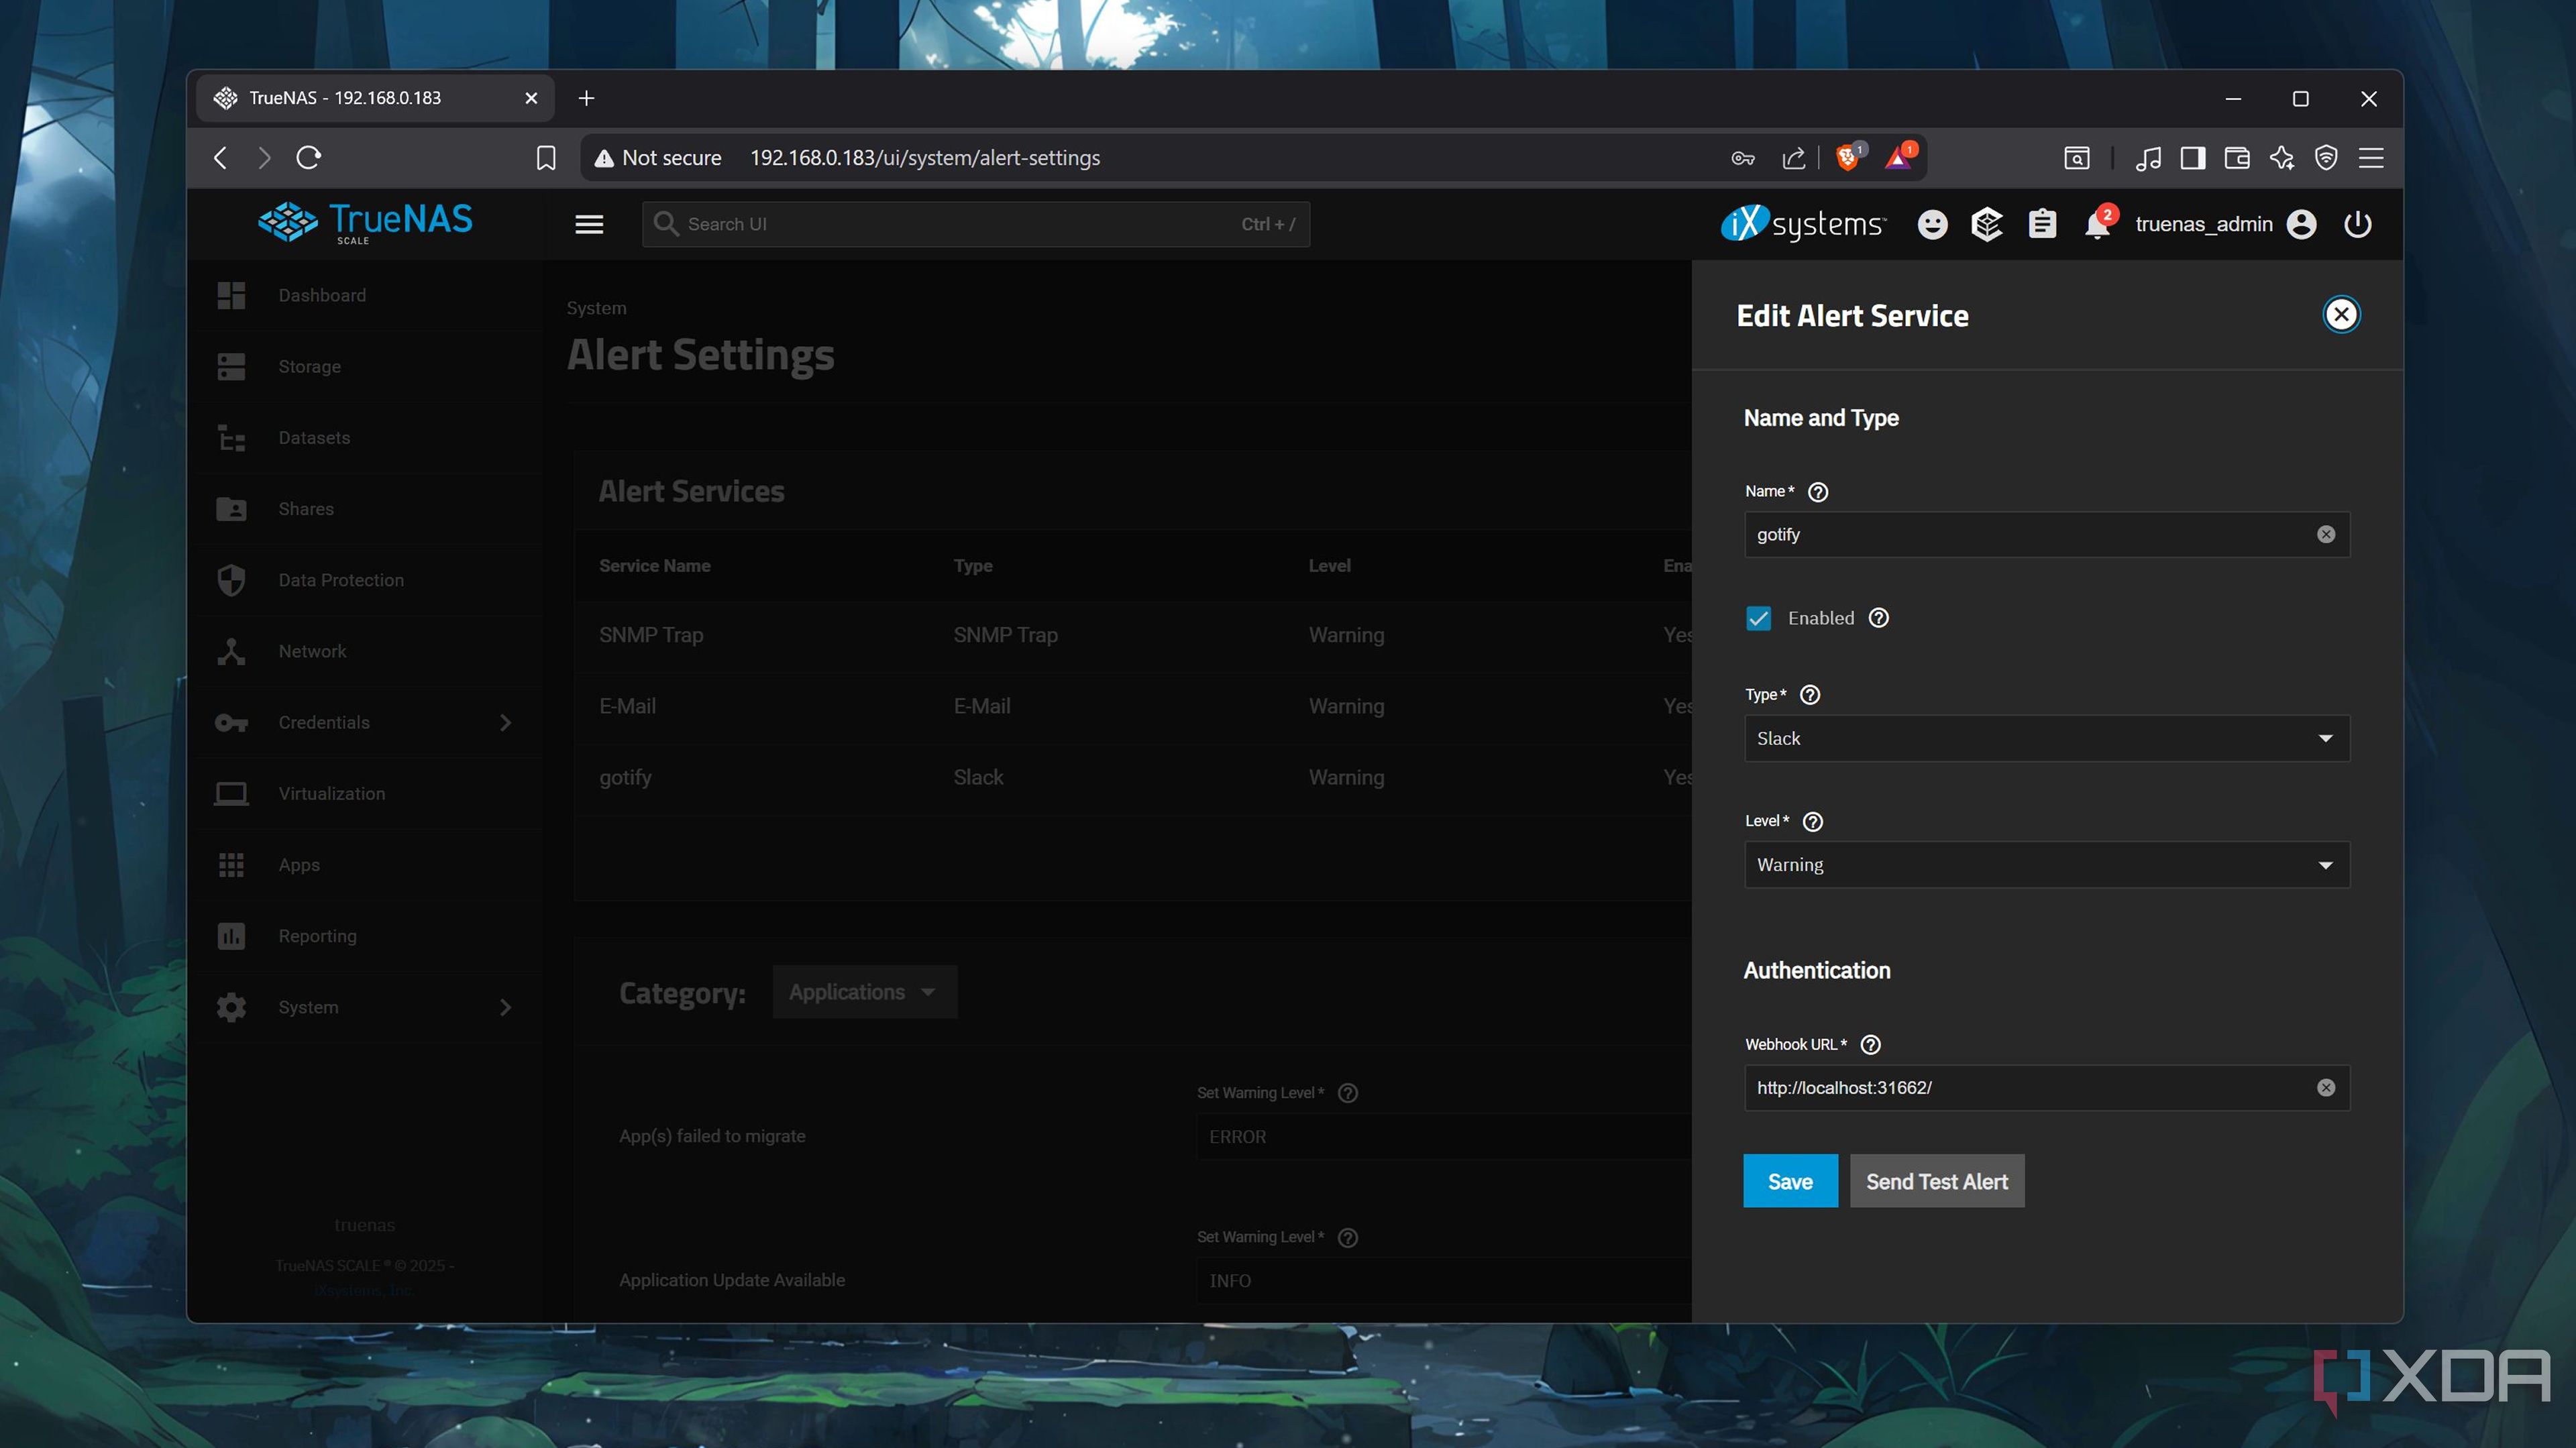Click the browser address bar URL
This screenshot has width=2576, height=1448.
tap(924, 157)
